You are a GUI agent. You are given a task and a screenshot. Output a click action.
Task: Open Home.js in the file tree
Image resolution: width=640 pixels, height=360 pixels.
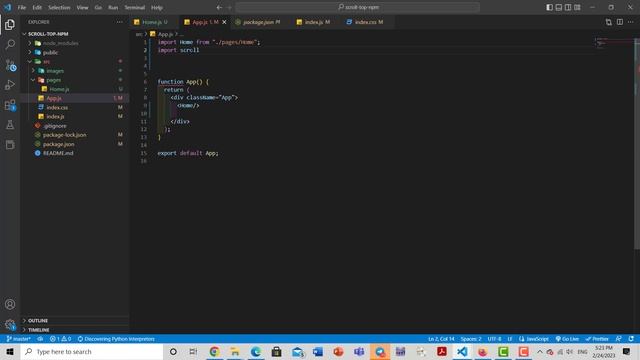[75, 89]
